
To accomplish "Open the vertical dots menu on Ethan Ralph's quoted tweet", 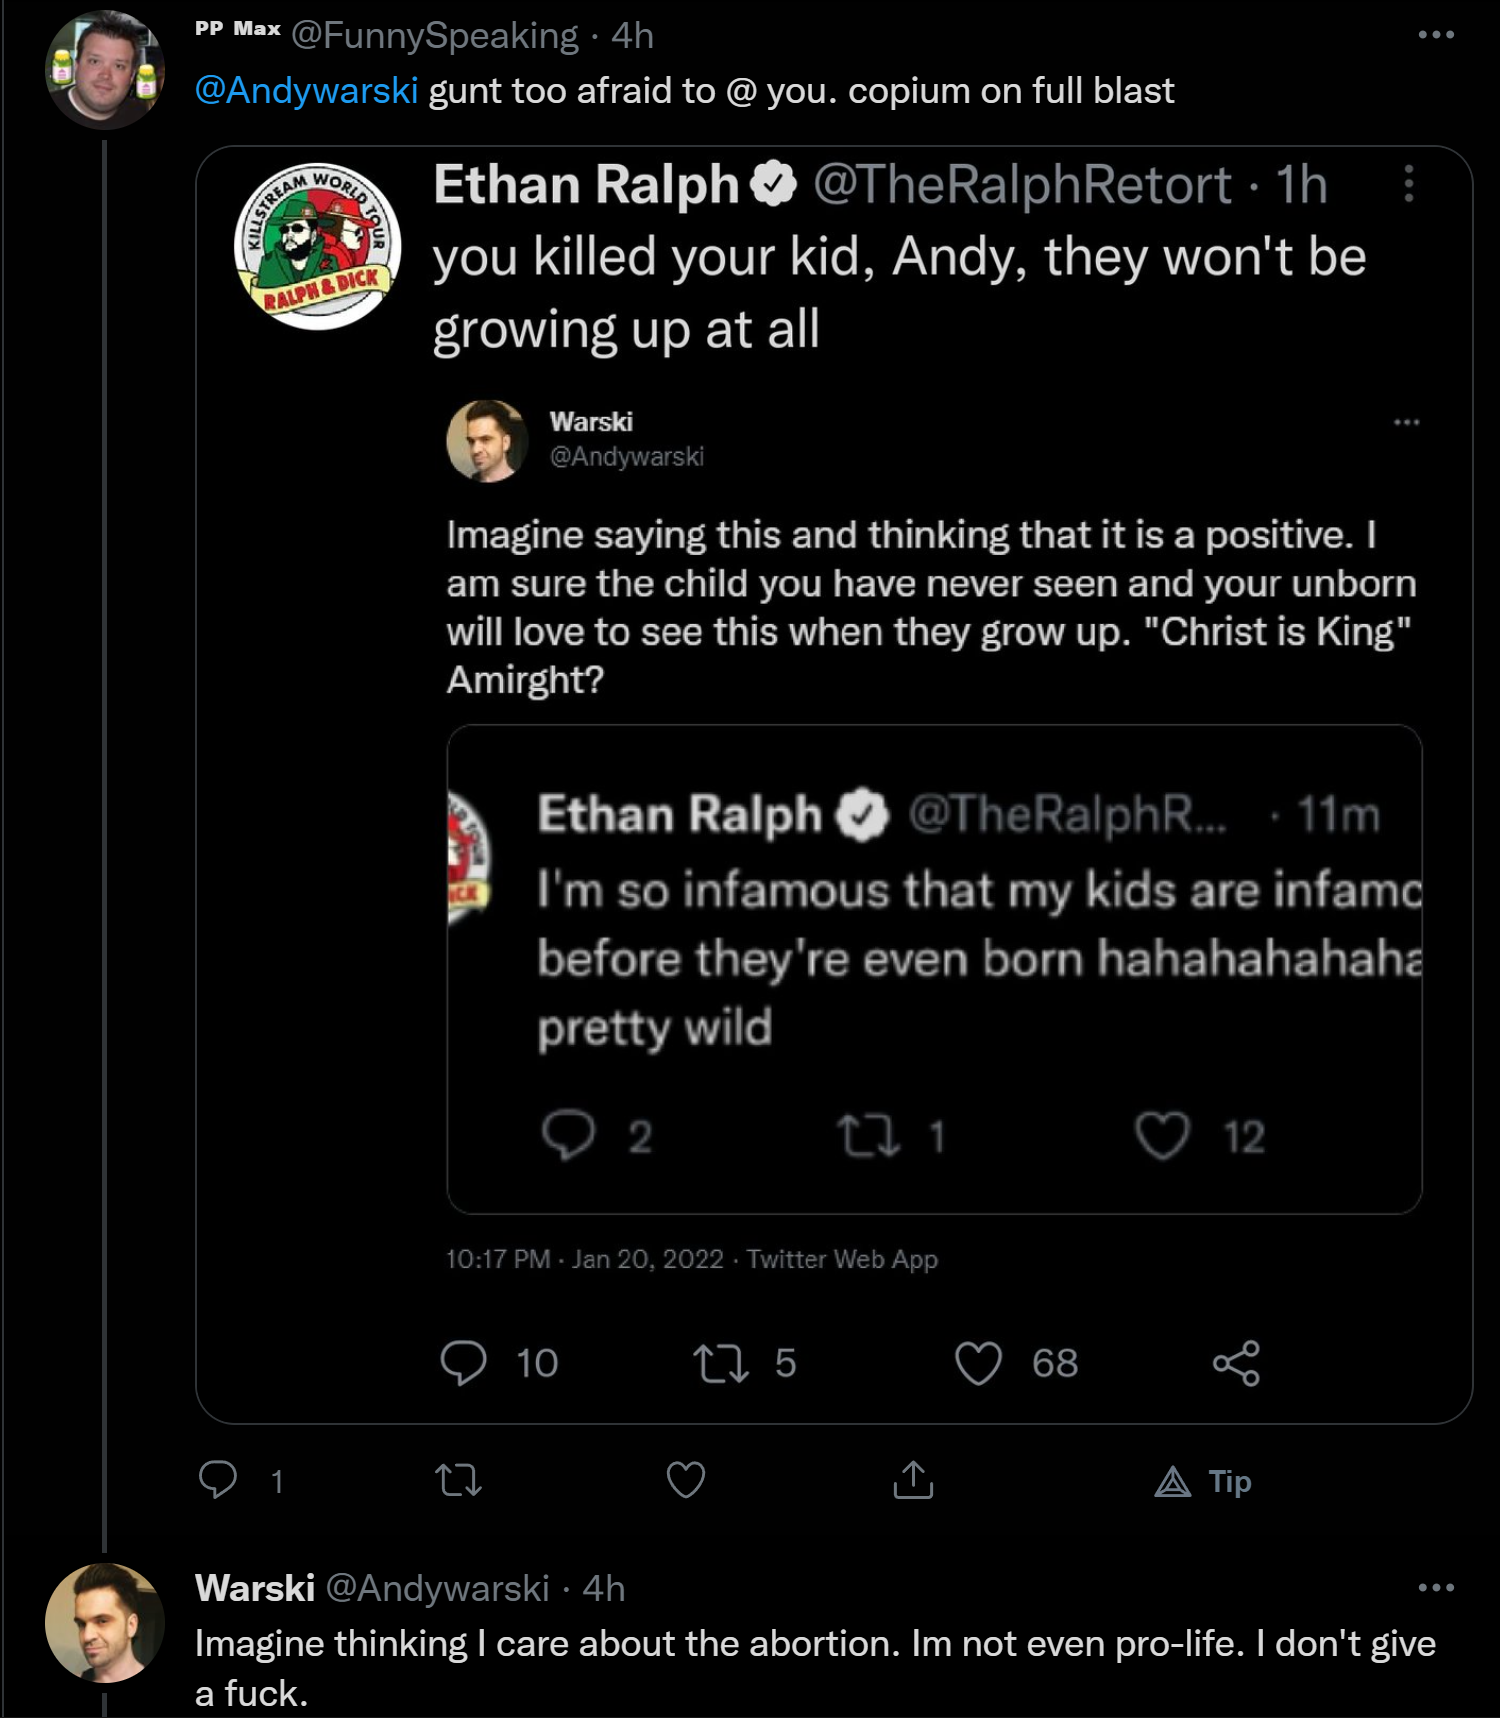I will (1408, 184).
